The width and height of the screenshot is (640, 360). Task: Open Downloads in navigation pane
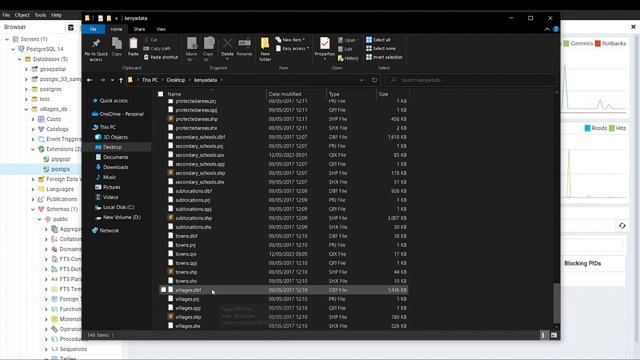pyautogui.click(x=116, y=167)
